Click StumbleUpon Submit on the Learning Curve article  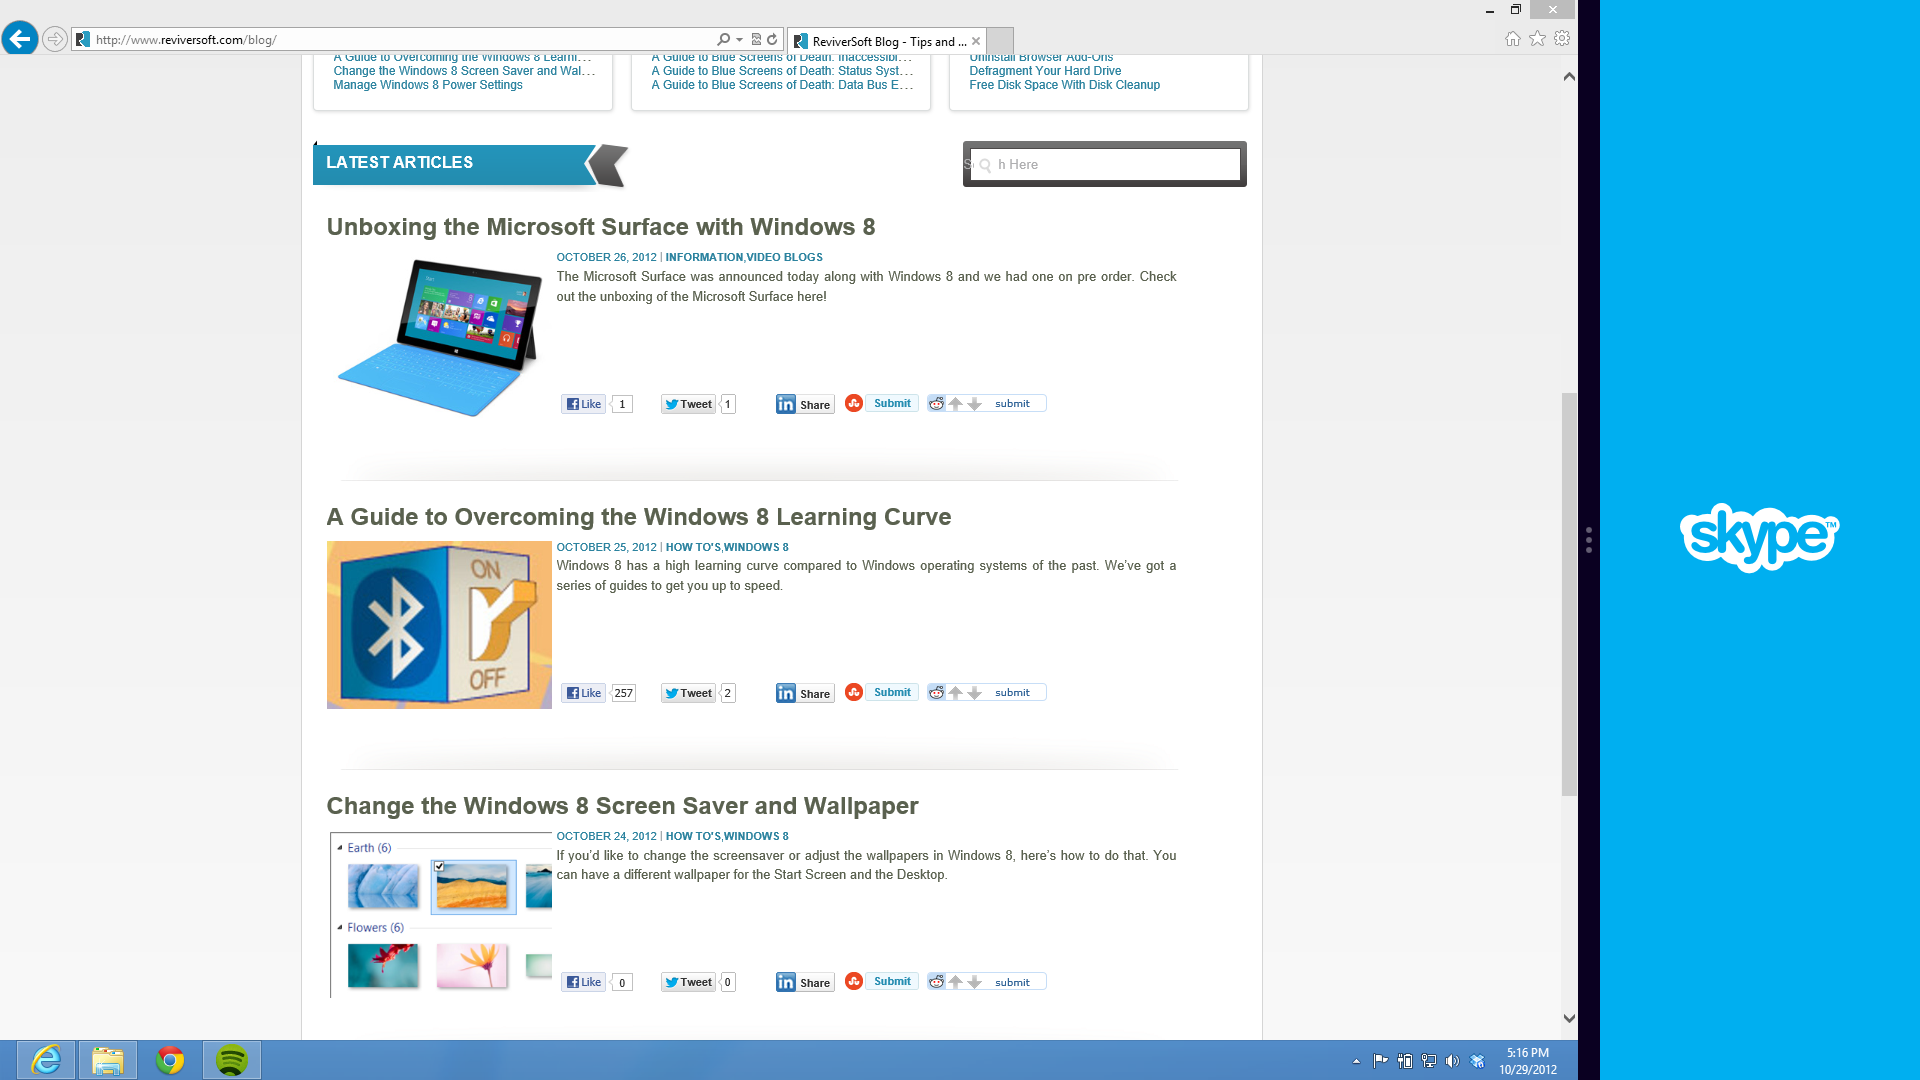tap(881, 692)
